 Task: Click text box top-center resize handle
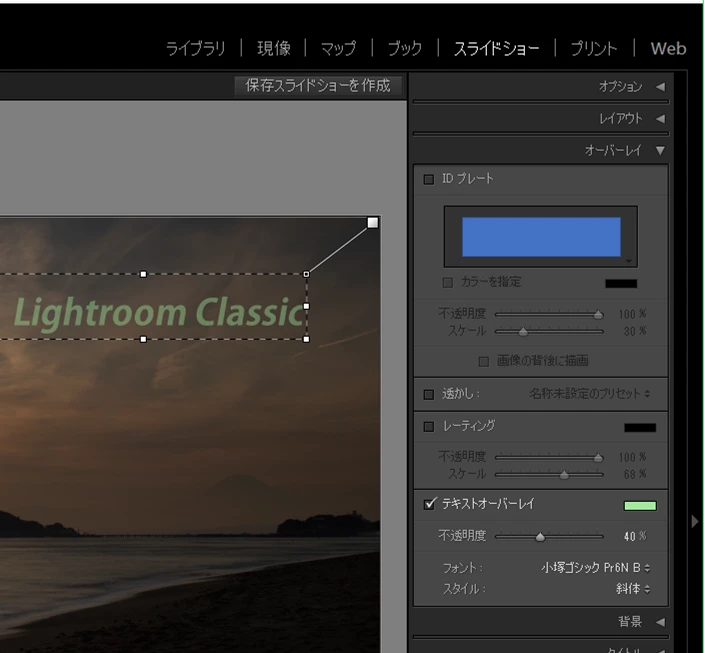click(x=143, y=274)
